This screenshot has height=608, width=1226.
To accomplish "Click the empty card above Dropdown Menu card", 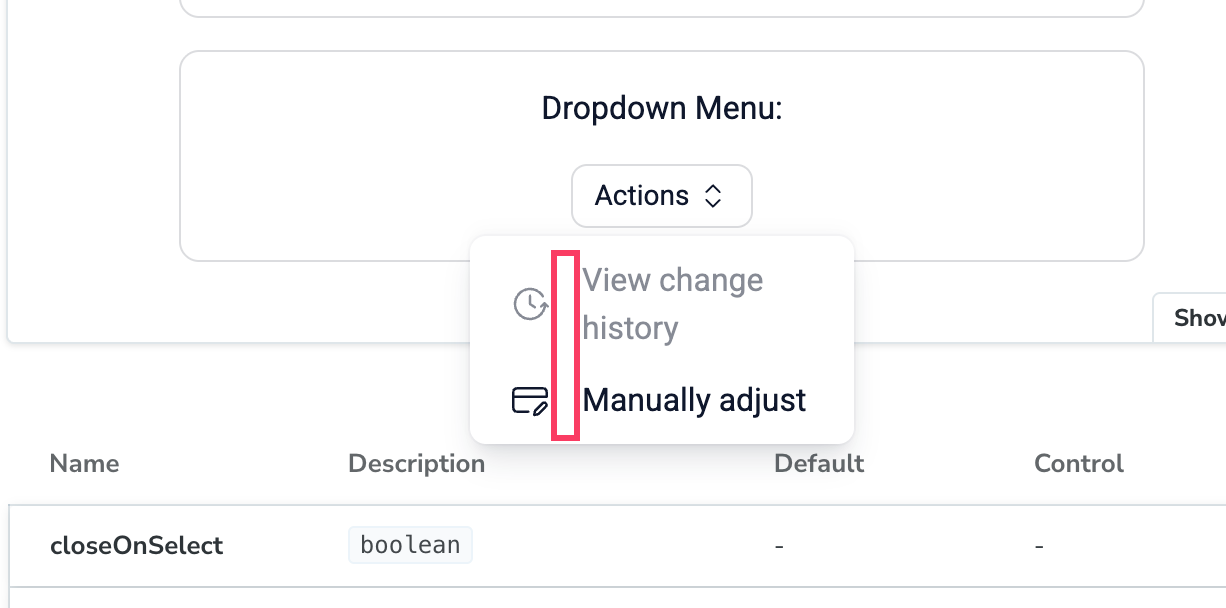I will pos(662,6).
